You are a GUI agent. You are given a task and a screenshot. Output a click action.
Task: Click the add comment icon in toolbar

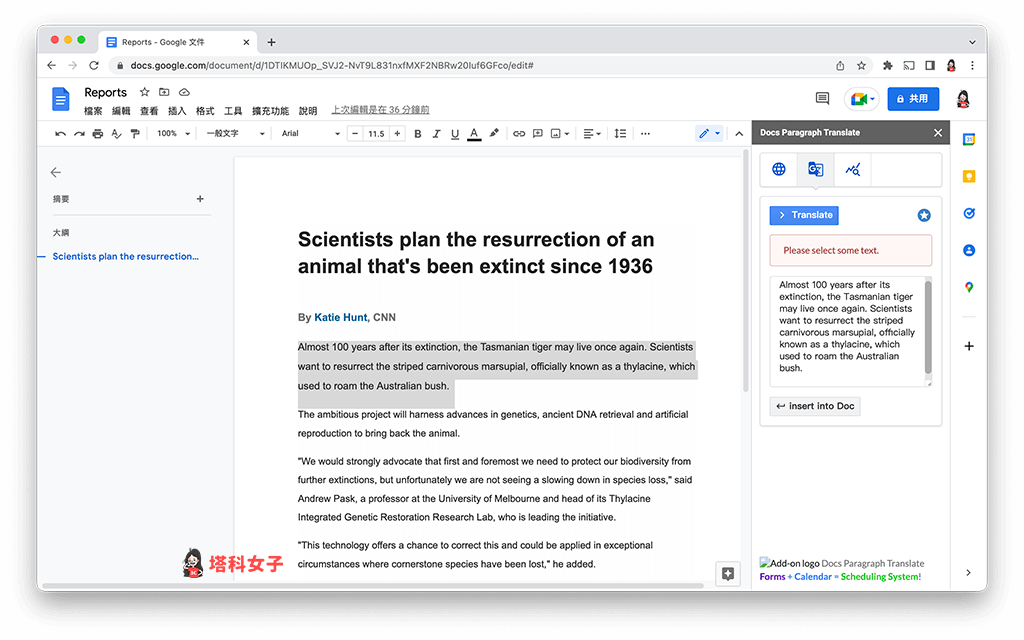(x=537, y=134)
